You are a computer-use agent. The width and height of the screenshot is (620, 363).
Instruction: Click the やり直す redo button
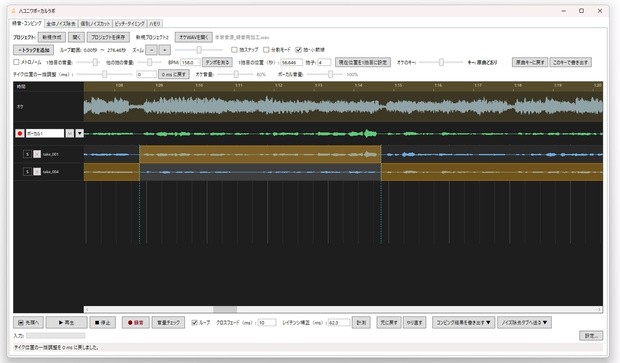coord(414,323)
